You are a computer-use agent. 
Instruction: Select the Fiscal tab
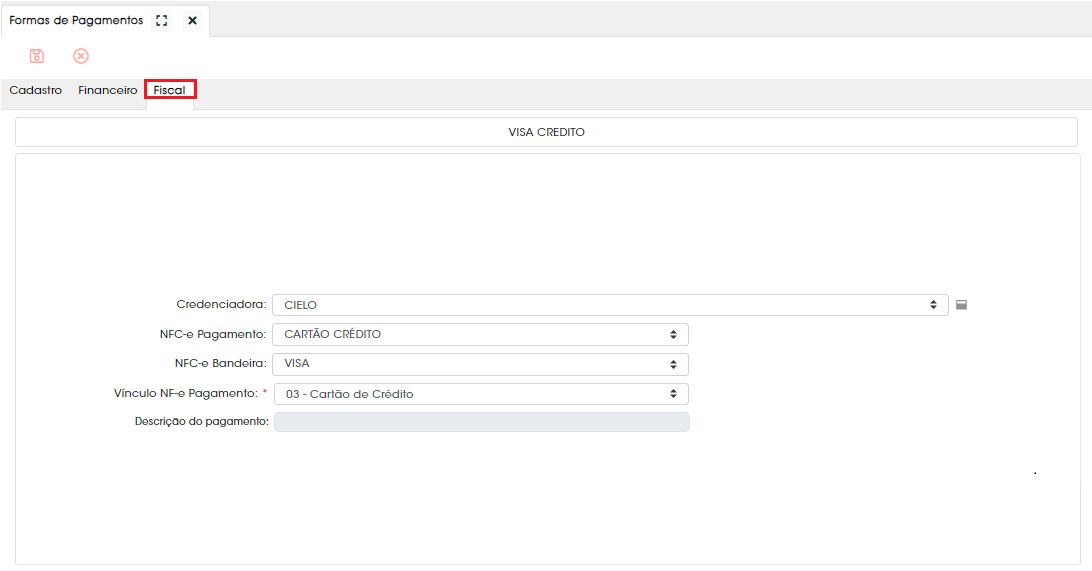[170, 90]
